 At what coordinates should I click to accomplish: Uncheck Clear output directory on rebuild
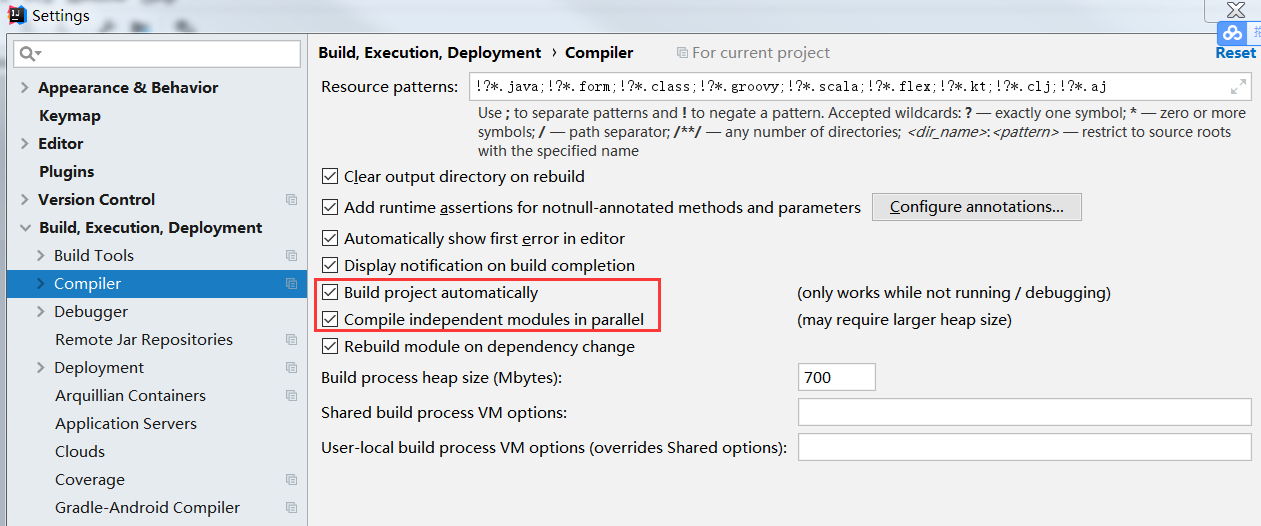[x=330, y=177]
